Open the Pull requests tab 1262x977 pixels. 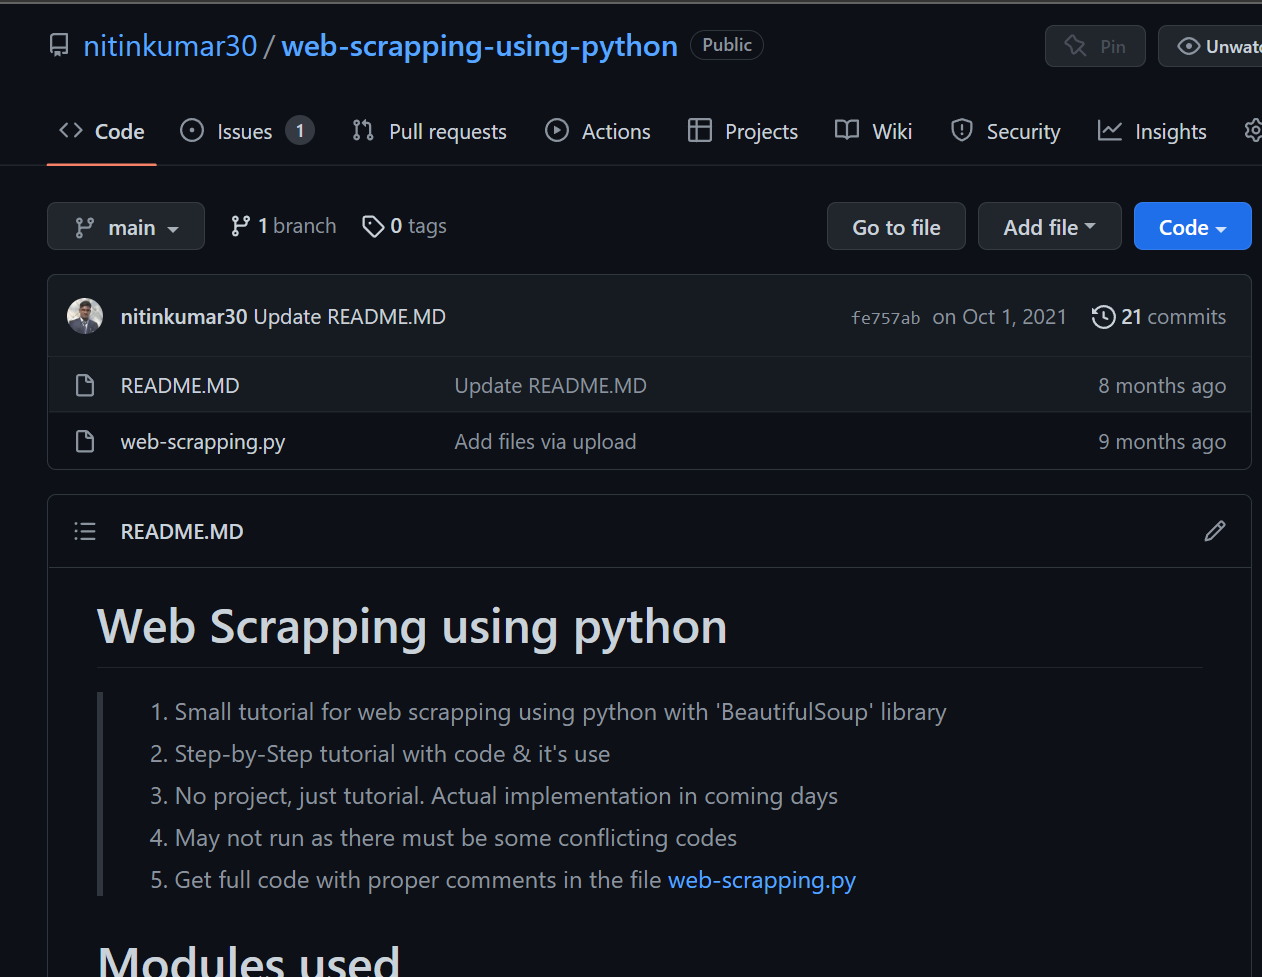coord(430,132)
